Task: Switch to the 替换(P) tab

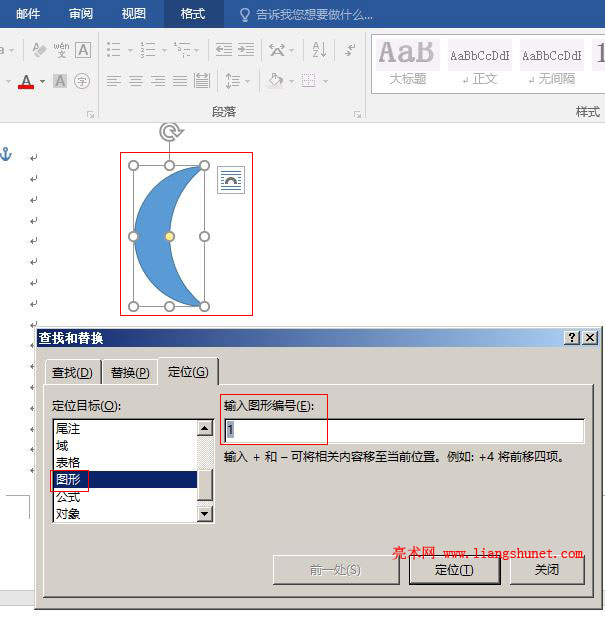Action: [x=130, y=372]
